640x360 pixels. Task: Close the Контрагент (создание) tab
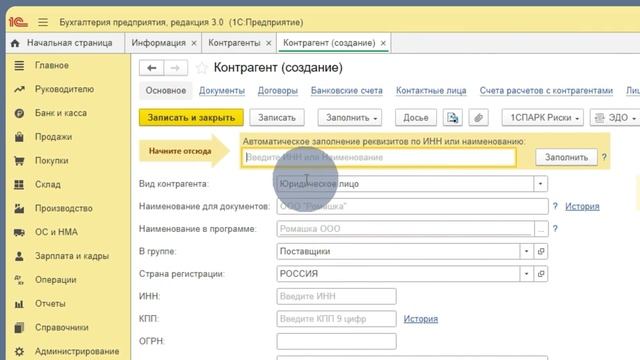(383, 43)
